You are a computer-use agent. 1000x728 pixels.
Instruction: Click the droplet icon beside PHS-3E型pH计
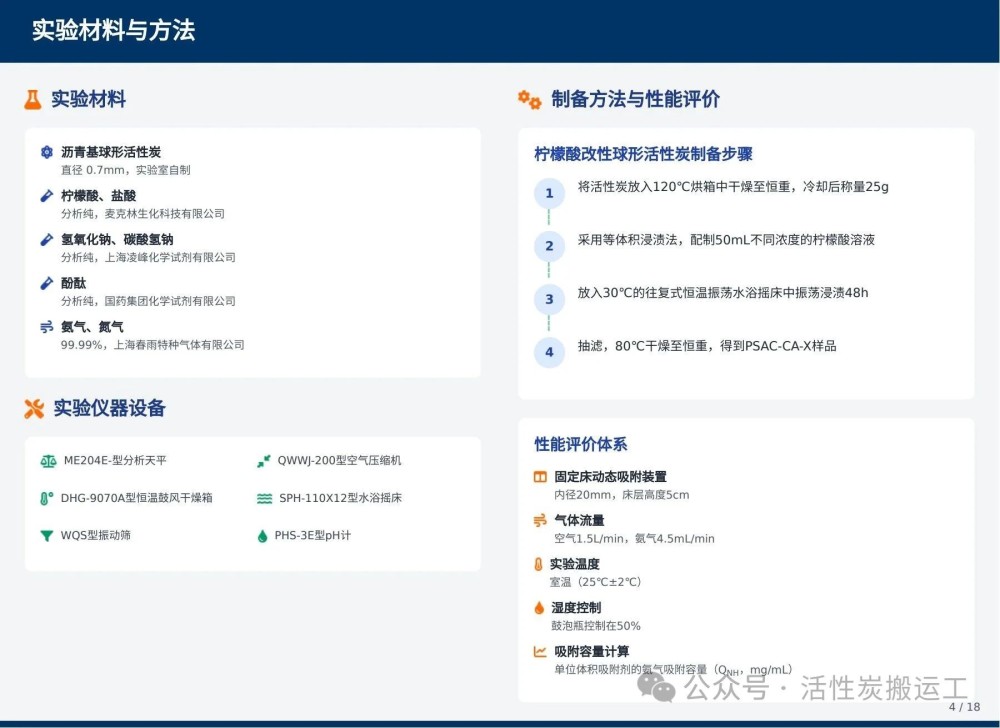point(263,536)
